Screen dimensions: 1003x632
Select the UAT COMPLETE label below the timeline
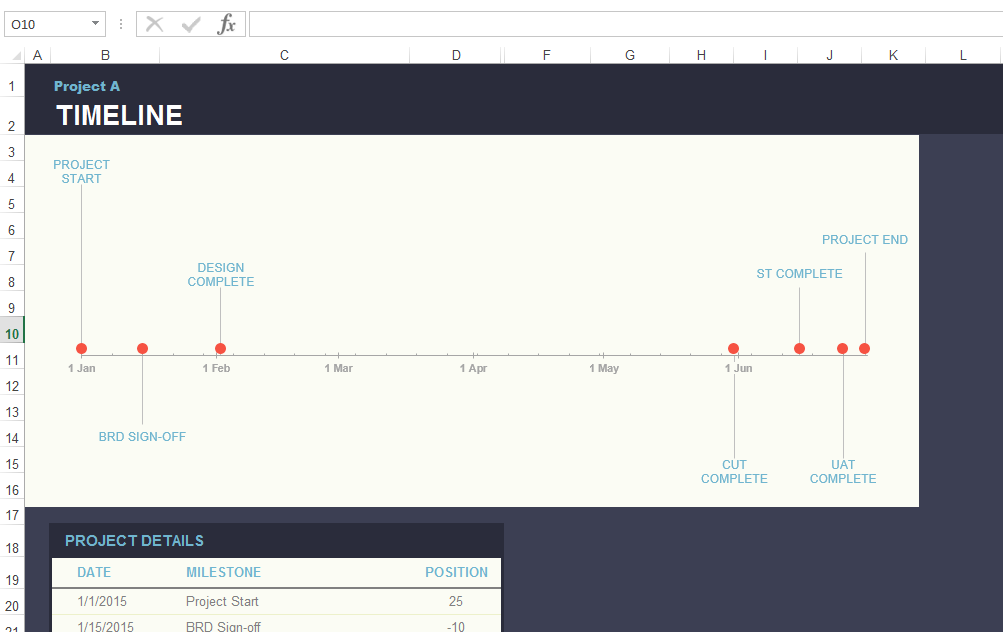[842, 471]
